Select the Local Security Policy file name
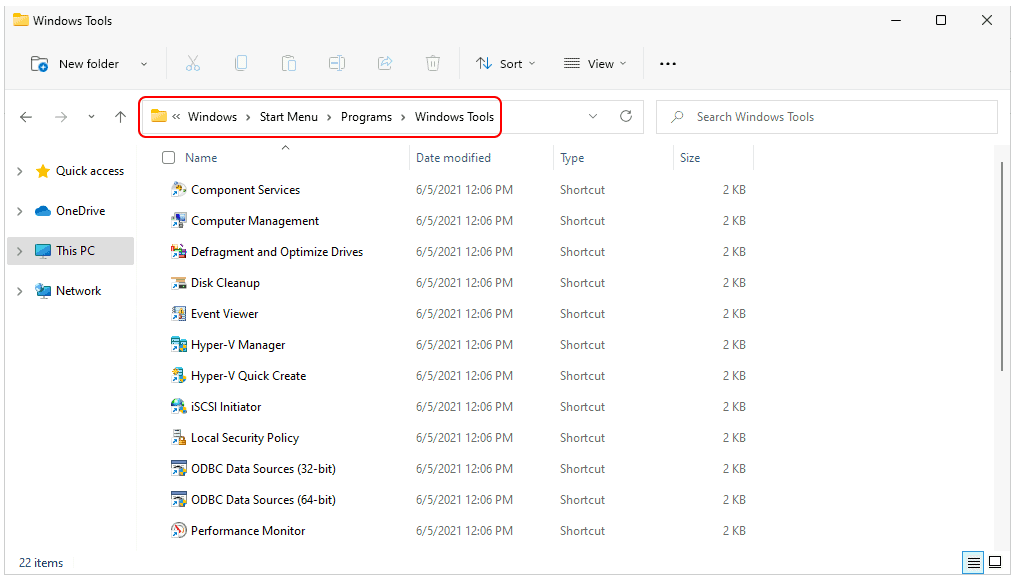 point(245,438)
